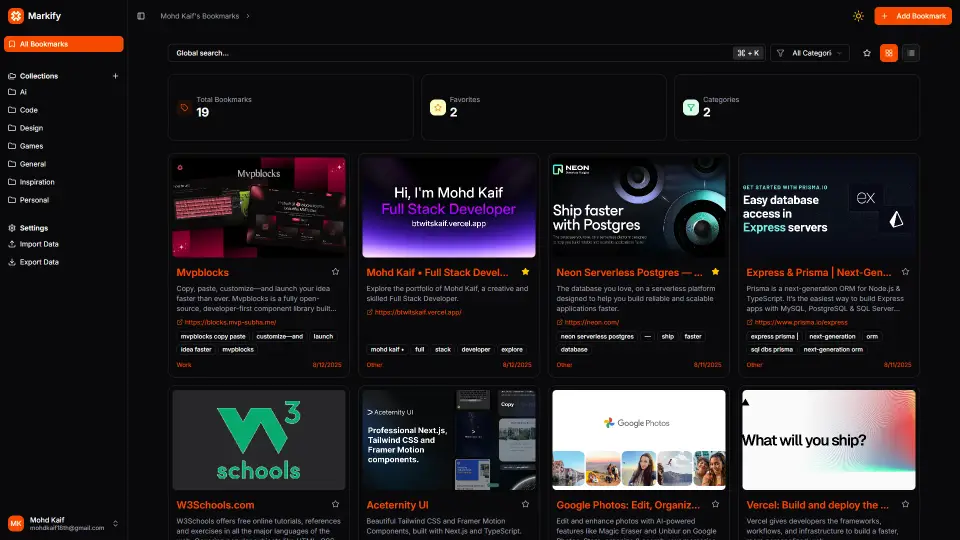
Task: Switch to grid view layout
Action: 888,53
